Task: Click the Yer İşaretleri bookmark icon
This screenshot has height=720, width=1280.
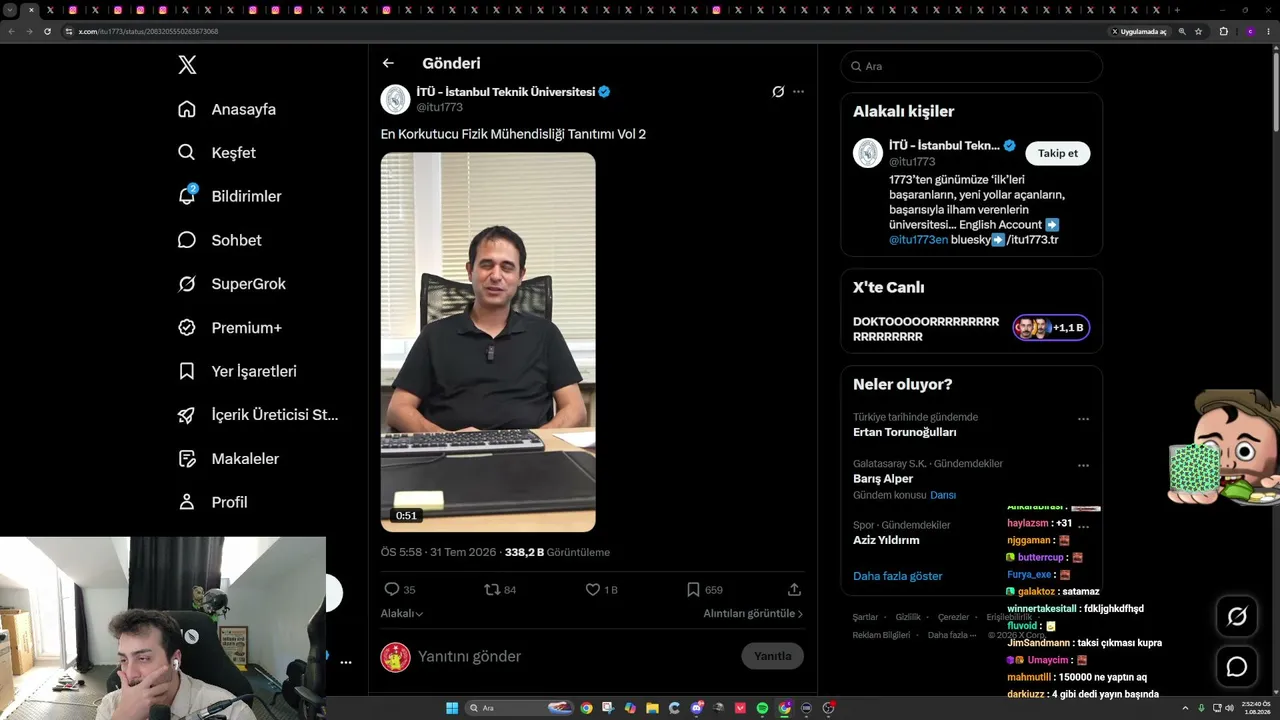Action: tap(187, 371)
